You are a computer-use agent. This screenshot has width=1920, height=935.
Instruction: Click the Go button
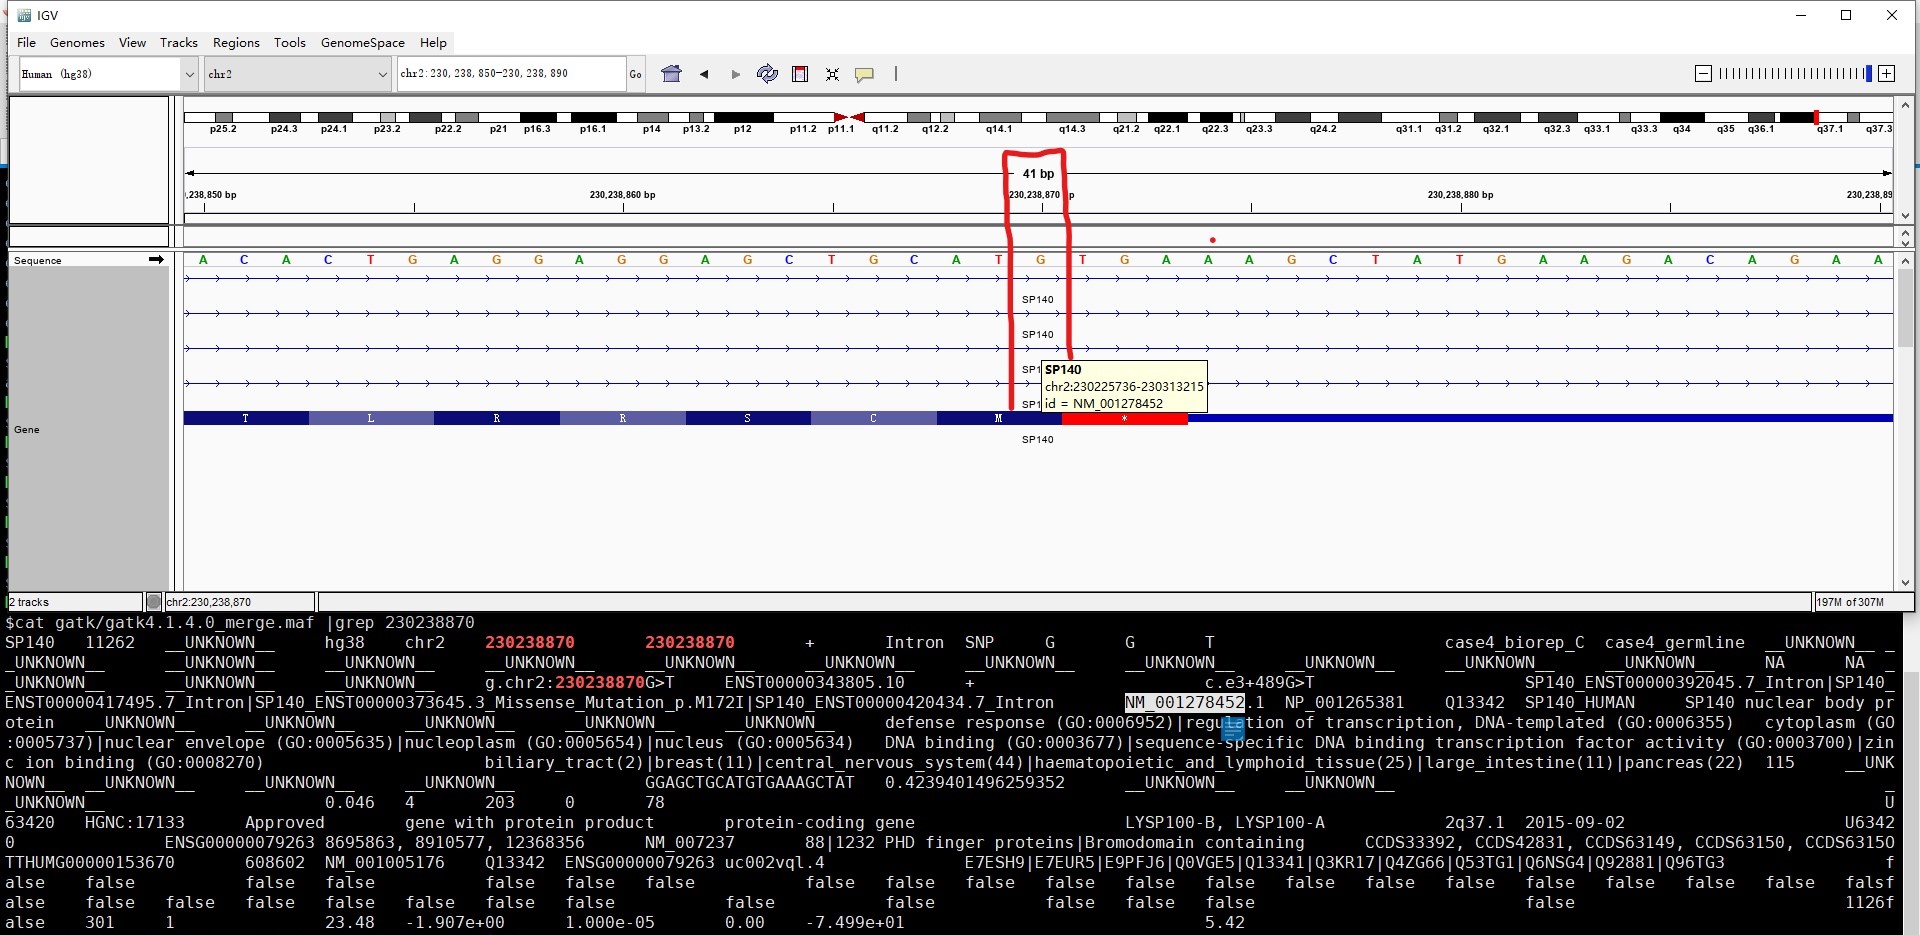(635, 74)
